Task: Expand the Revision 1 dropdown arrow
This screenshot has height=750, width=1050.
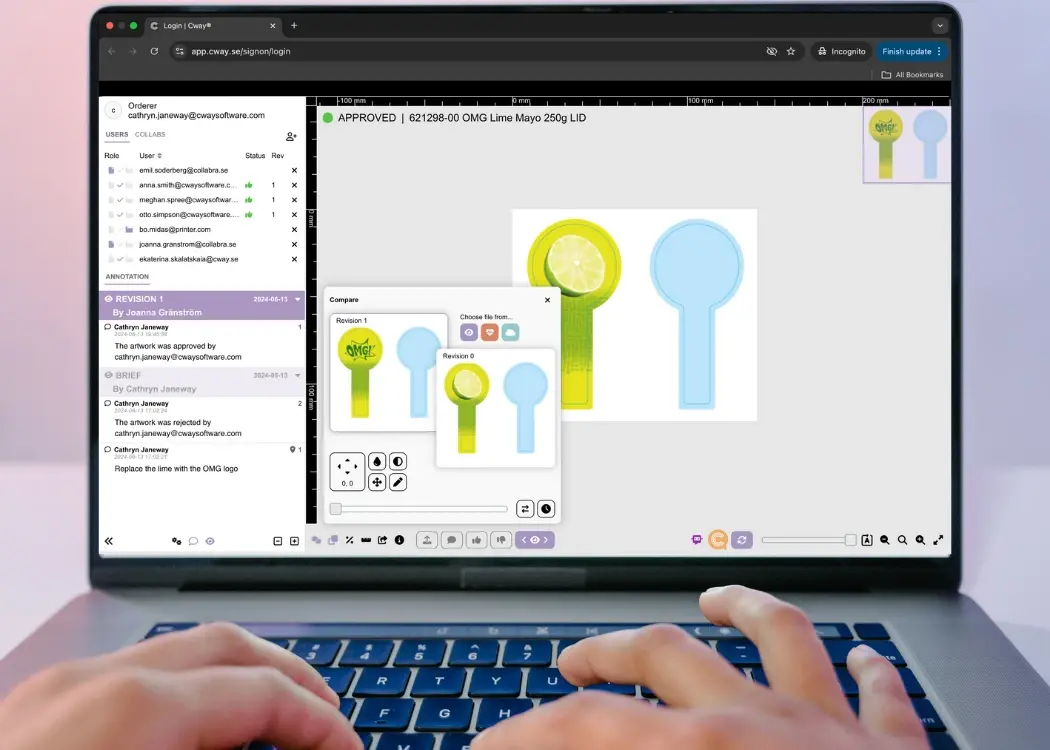Action: pos(297,299)
